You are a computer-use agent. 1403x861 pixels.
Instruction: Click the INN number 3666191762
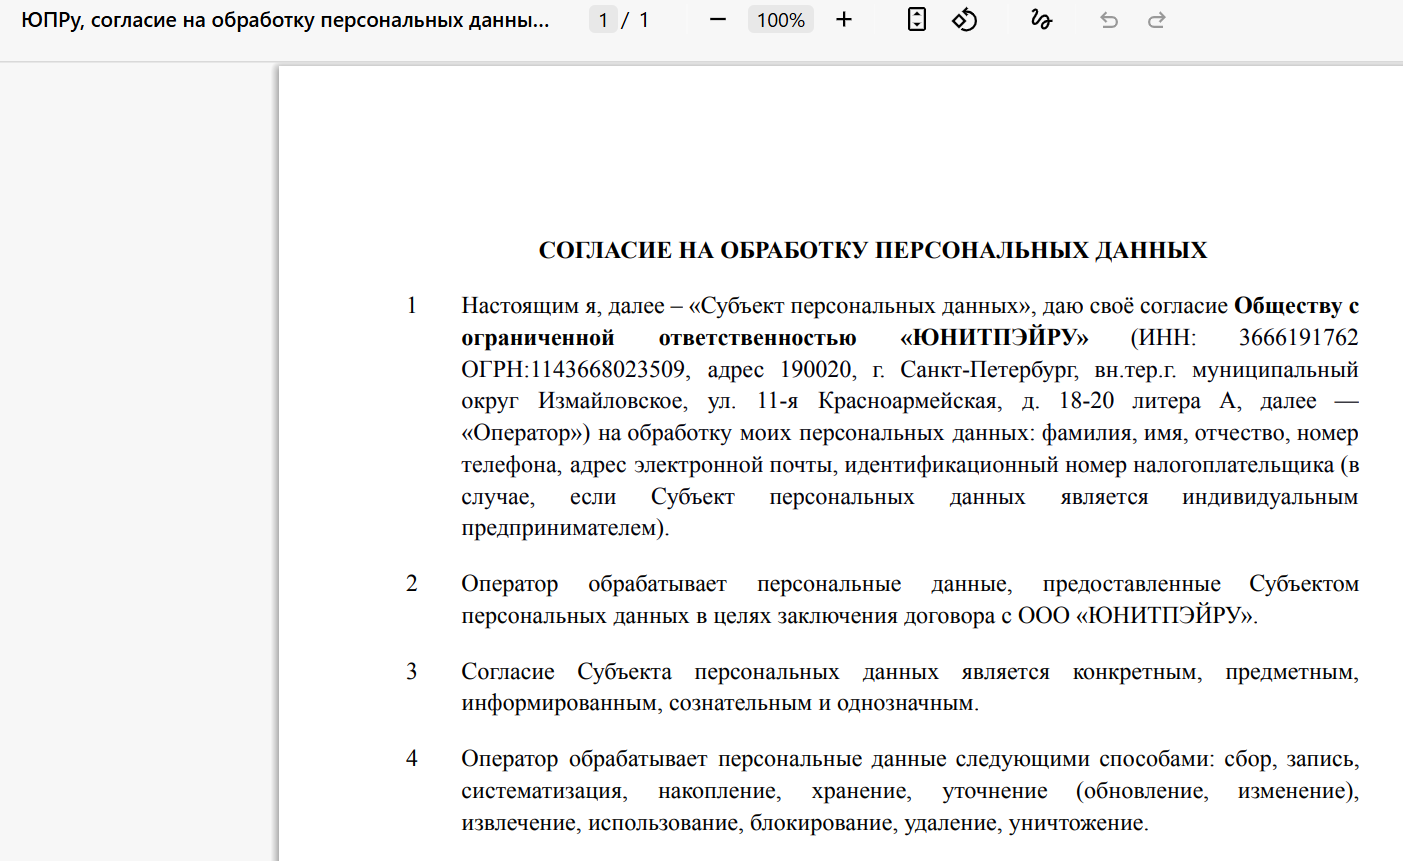click(x=1298, y=338)
